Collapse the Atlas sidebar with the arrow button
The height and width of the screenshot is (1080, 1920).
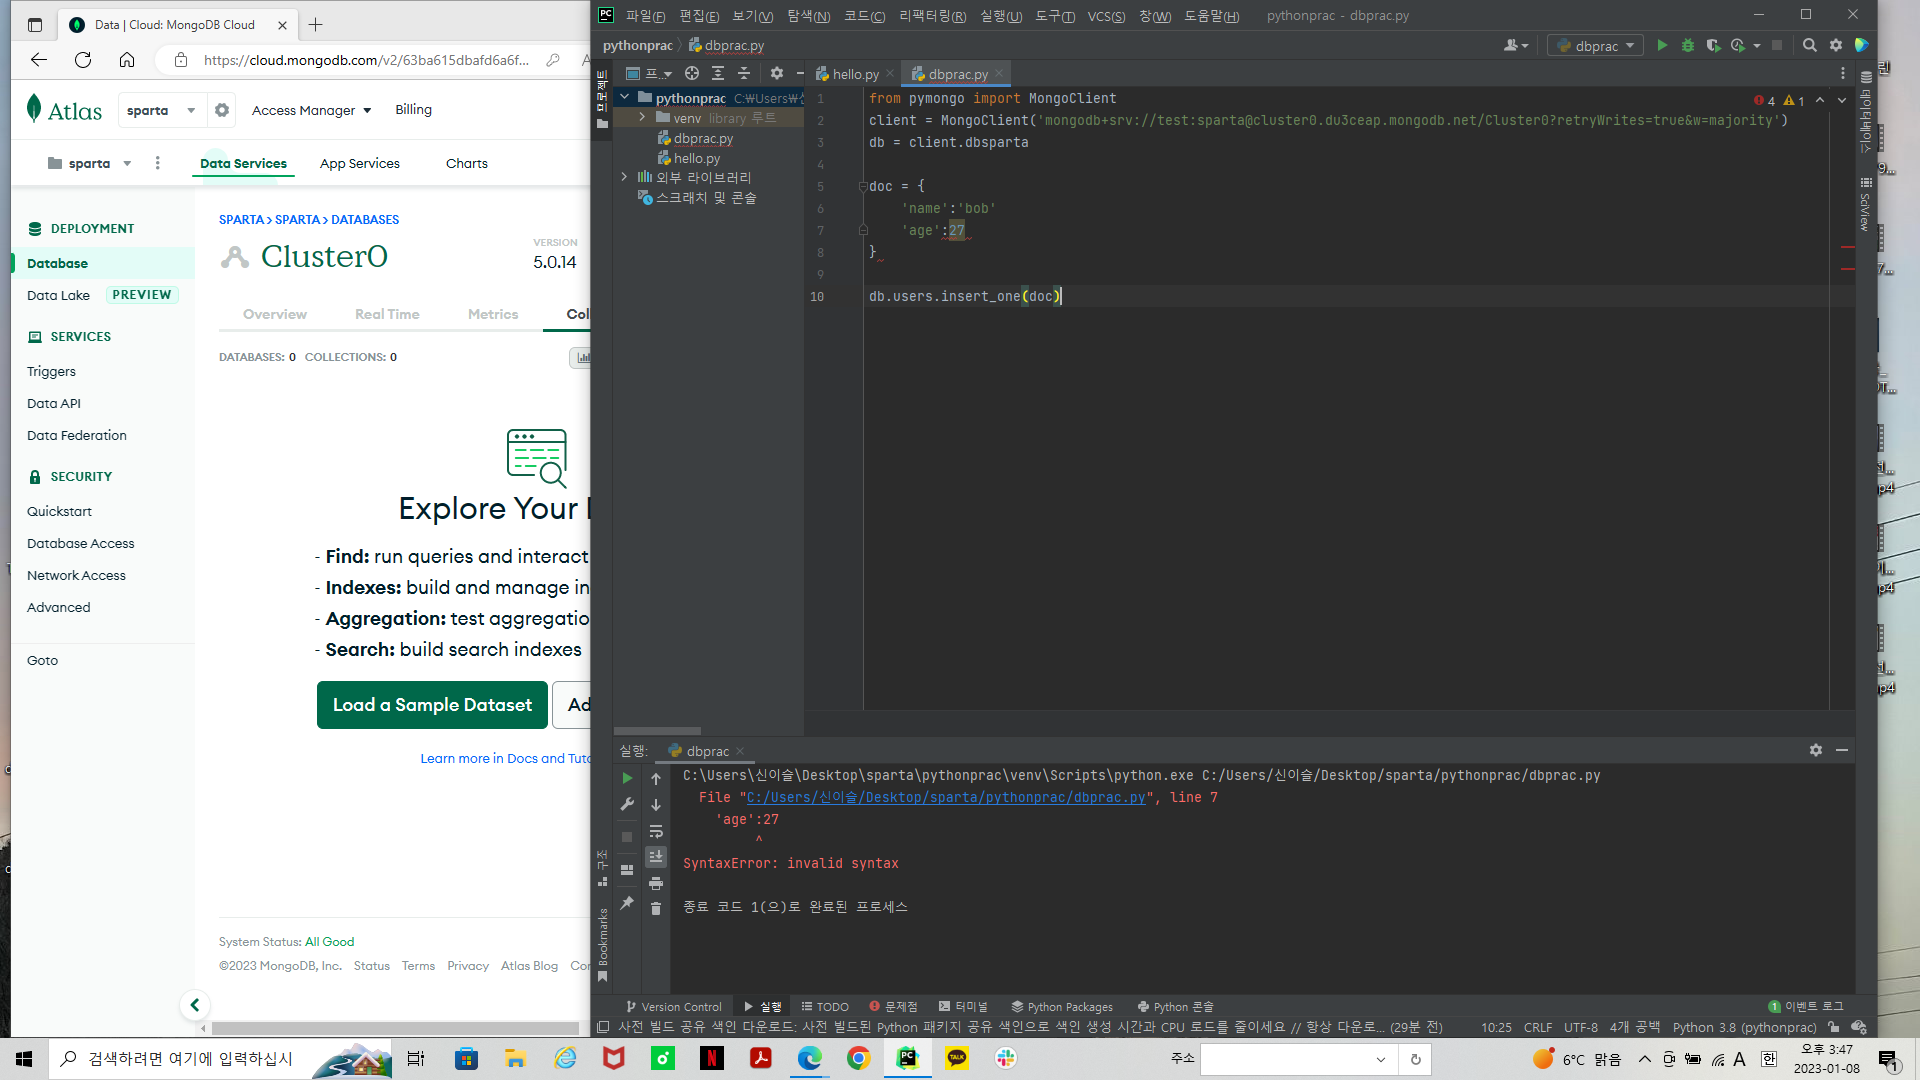click(195, 1005)
